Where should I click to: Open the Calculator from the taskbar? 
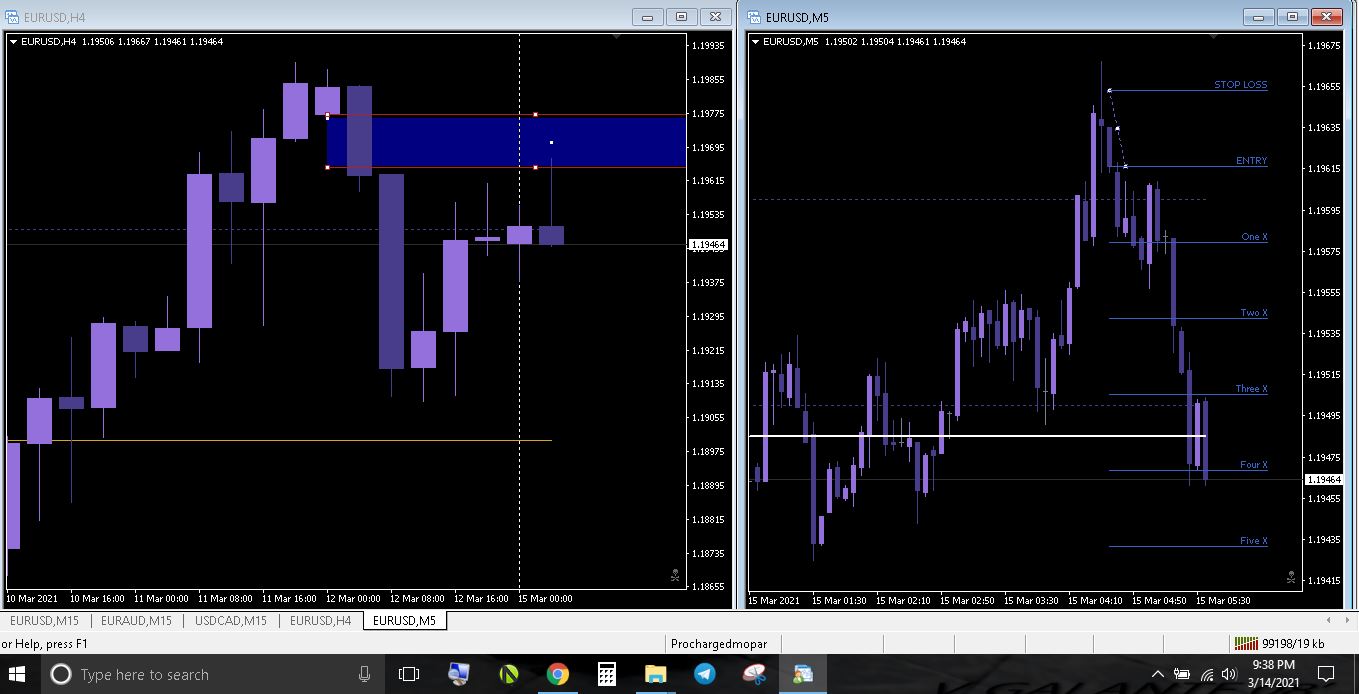coord(607,675)
